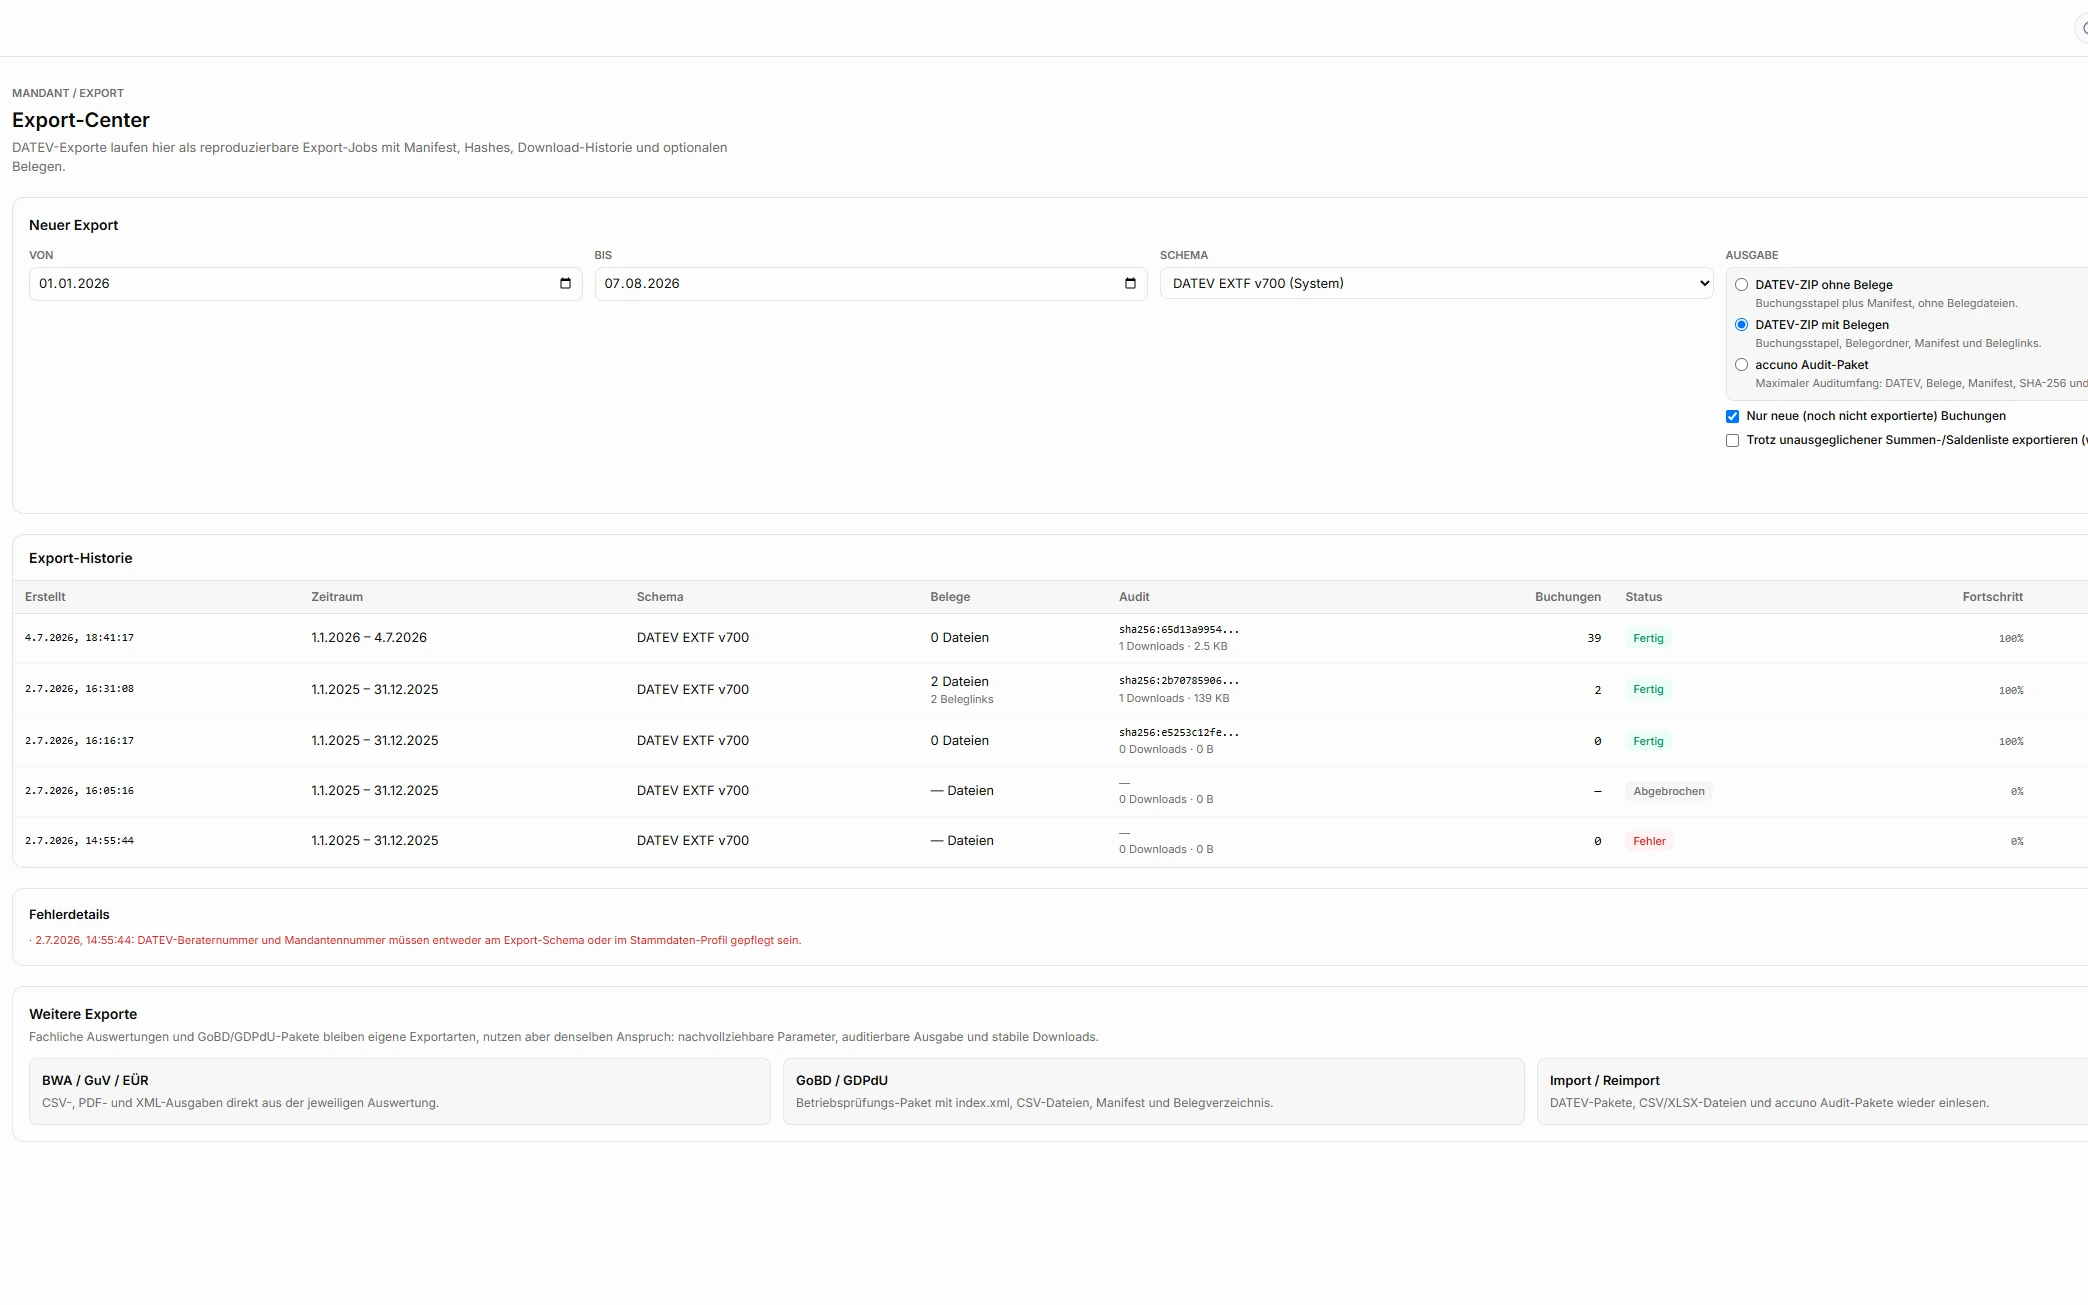Click the Fortschritt column header

point(1992,597)
